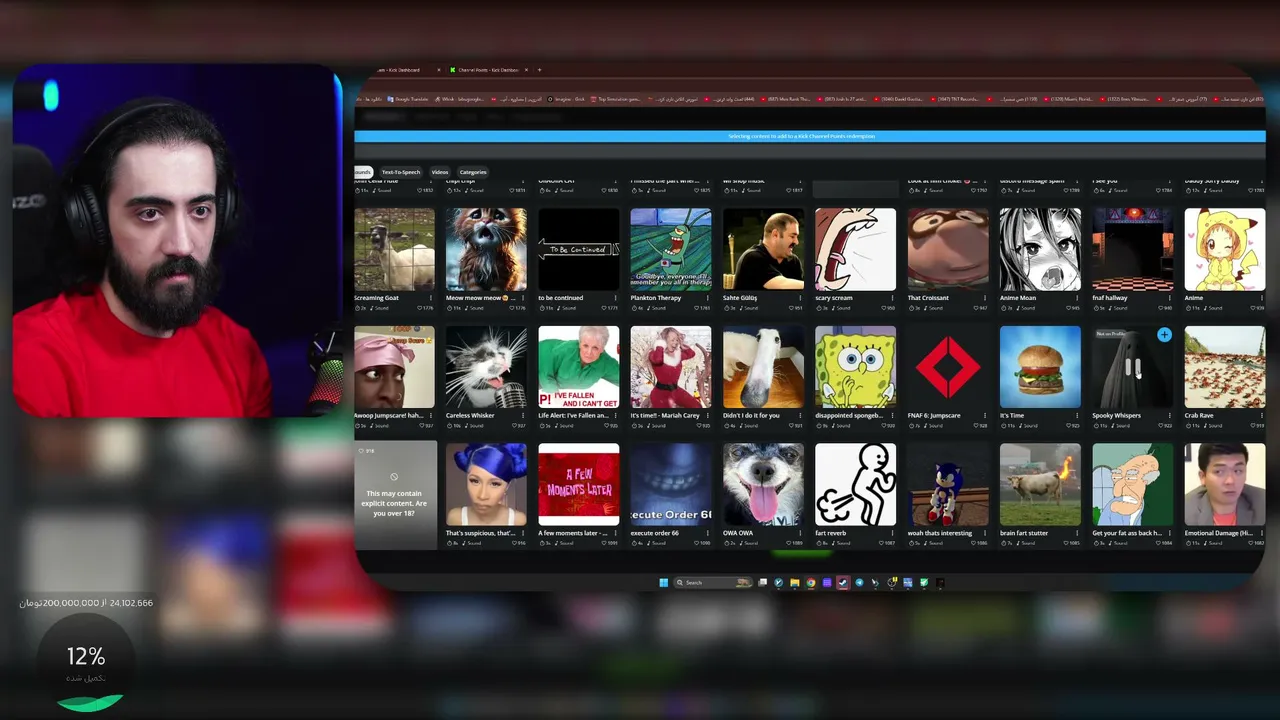Add Spooky Whispers with its blue plus icon
Screen dimensions: 1280x720
(x=1164, y=335)
